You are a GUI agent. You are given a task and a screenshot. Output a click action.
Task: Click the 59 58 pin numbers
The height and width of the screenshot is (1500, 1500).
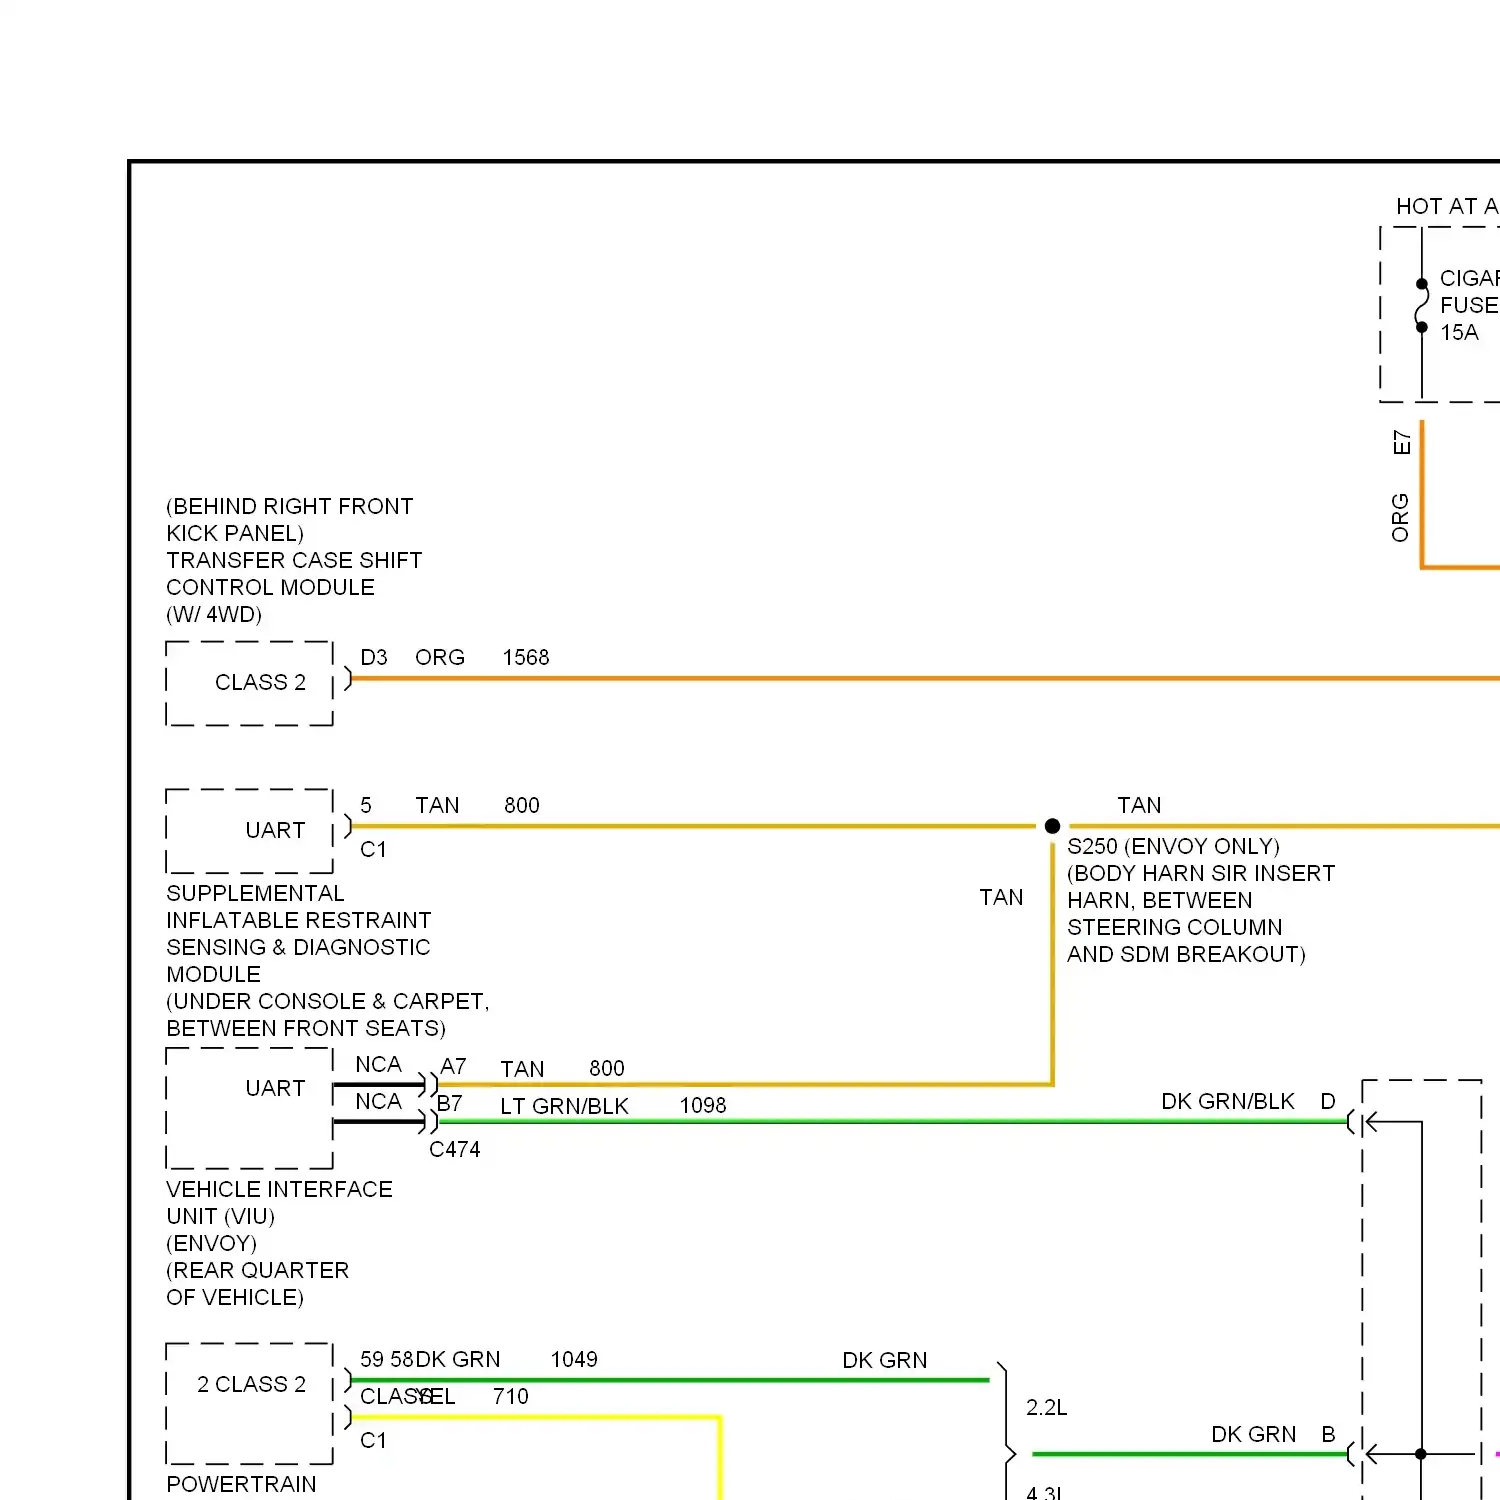coord(387,1360)
